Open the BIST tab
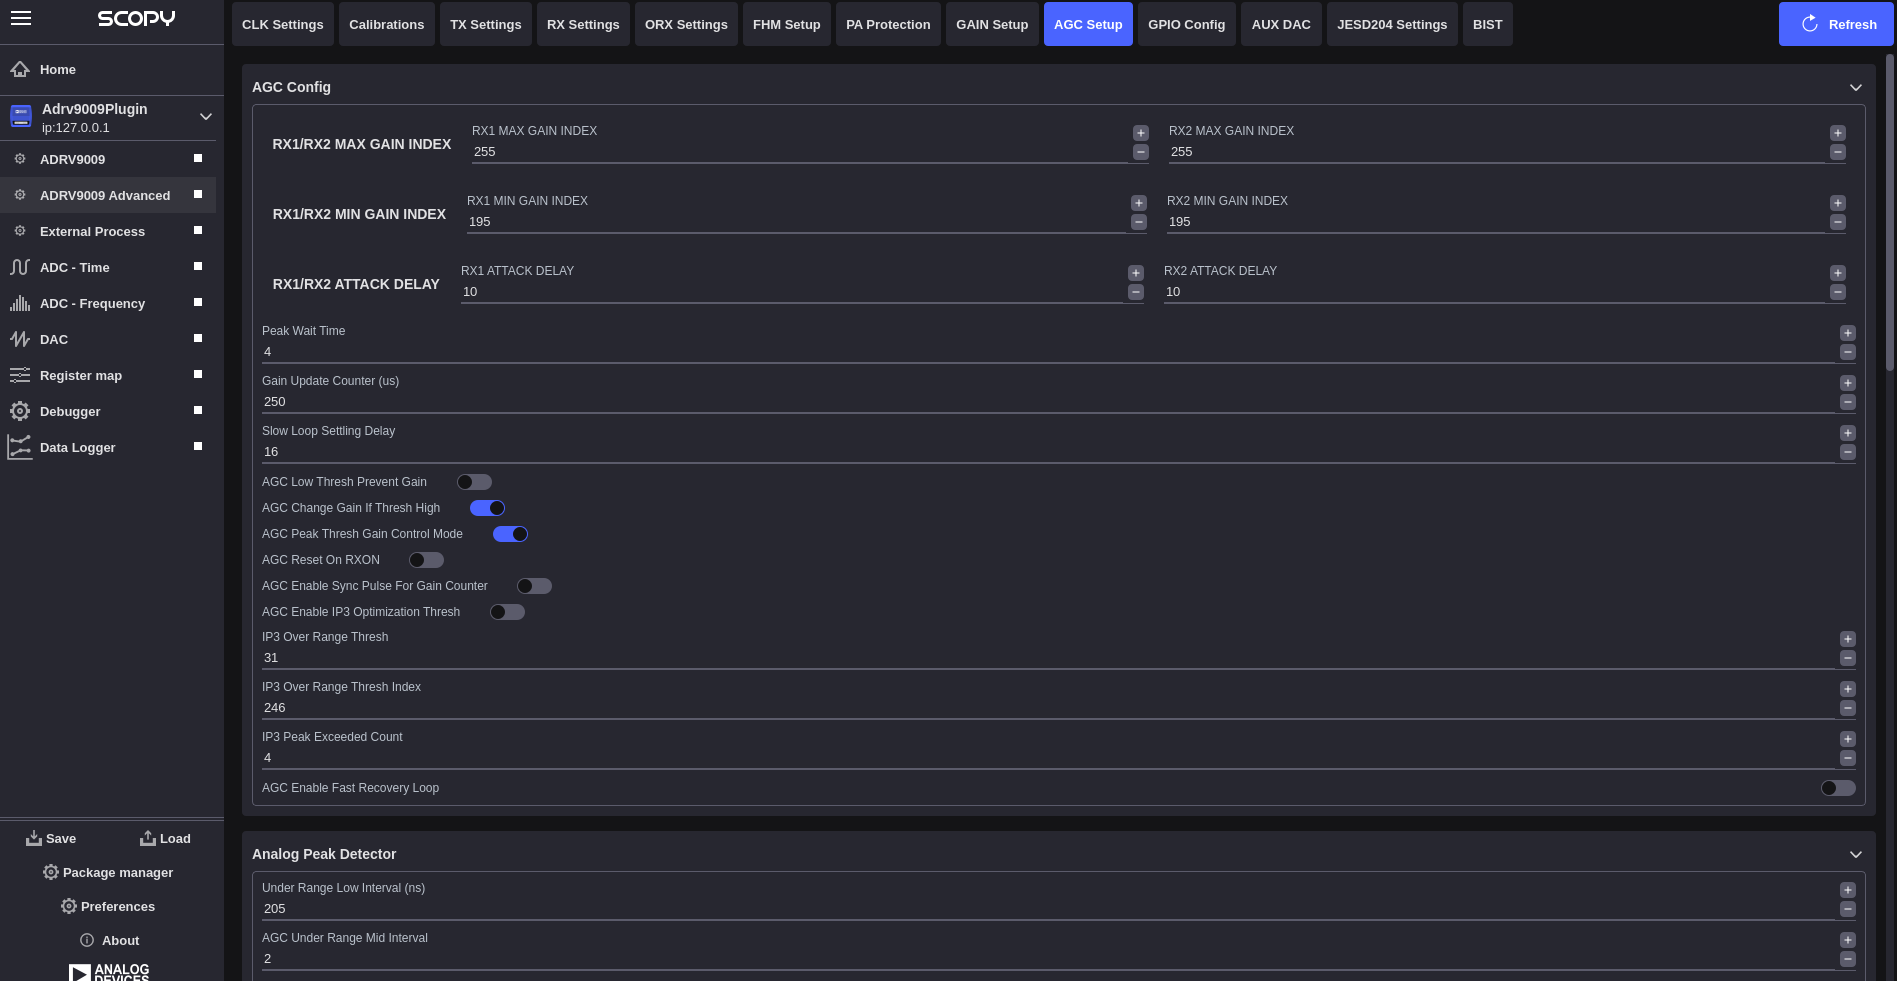Screen dimensions: 1897x981 (x=1488, y=24)
